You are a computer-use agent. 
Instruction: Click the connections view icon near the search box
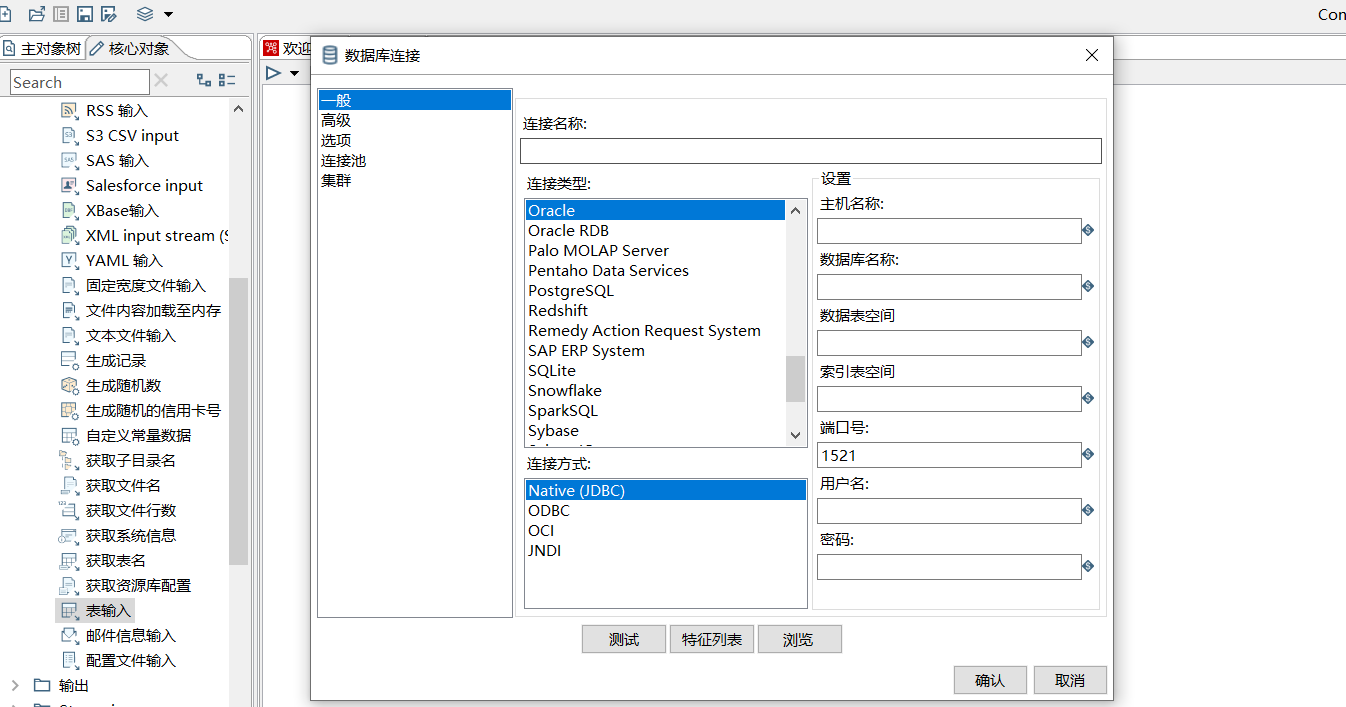pyautogui.click(x=205, y=80)
